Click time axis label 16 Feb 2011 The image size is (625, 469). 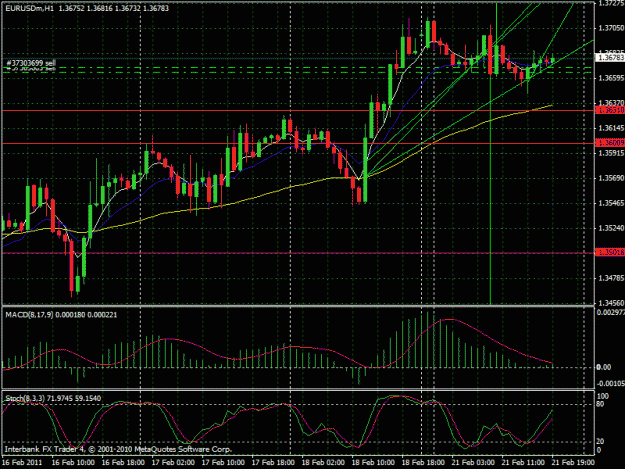pyautogui.click(x=22, y=463)
